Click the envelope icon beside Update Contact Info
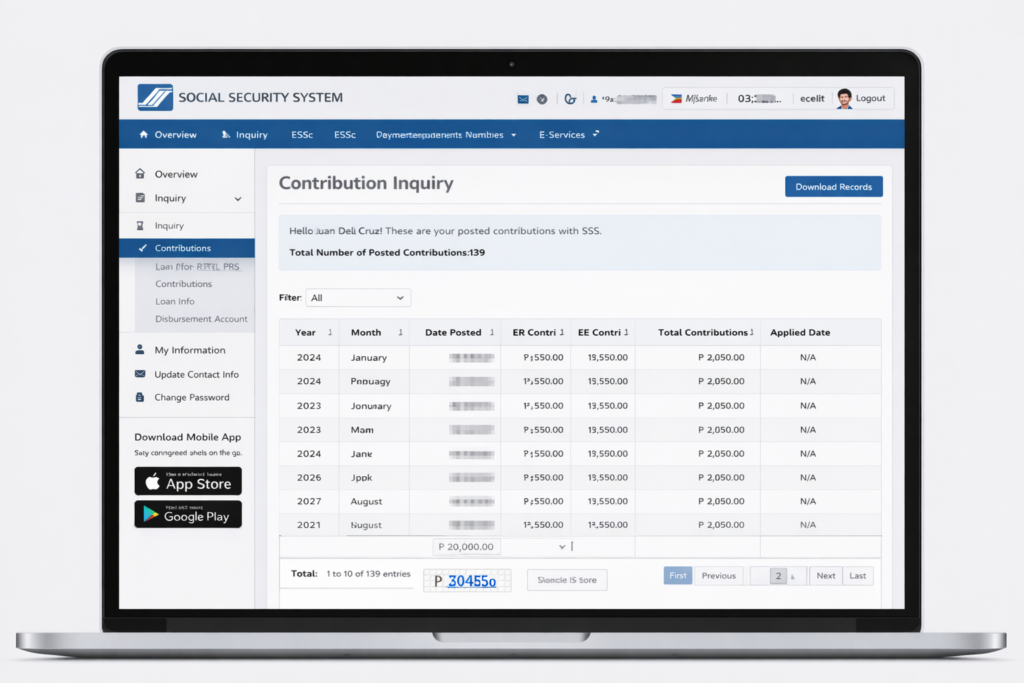The height and width of the screenshot is (683, 1024). tap(140, 374)
